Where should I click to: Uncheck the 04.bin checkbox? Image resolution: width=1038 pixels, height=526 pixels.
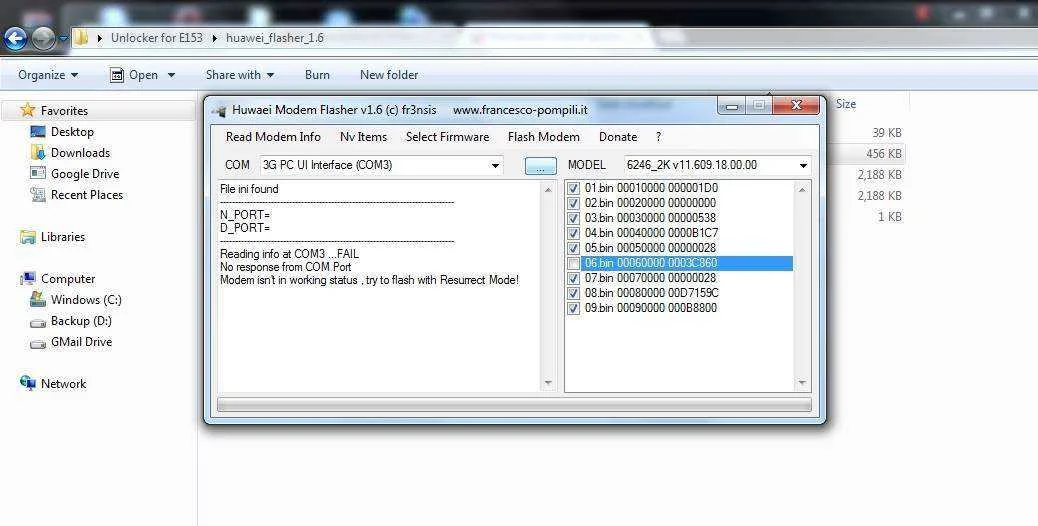[x=573, y=233]
